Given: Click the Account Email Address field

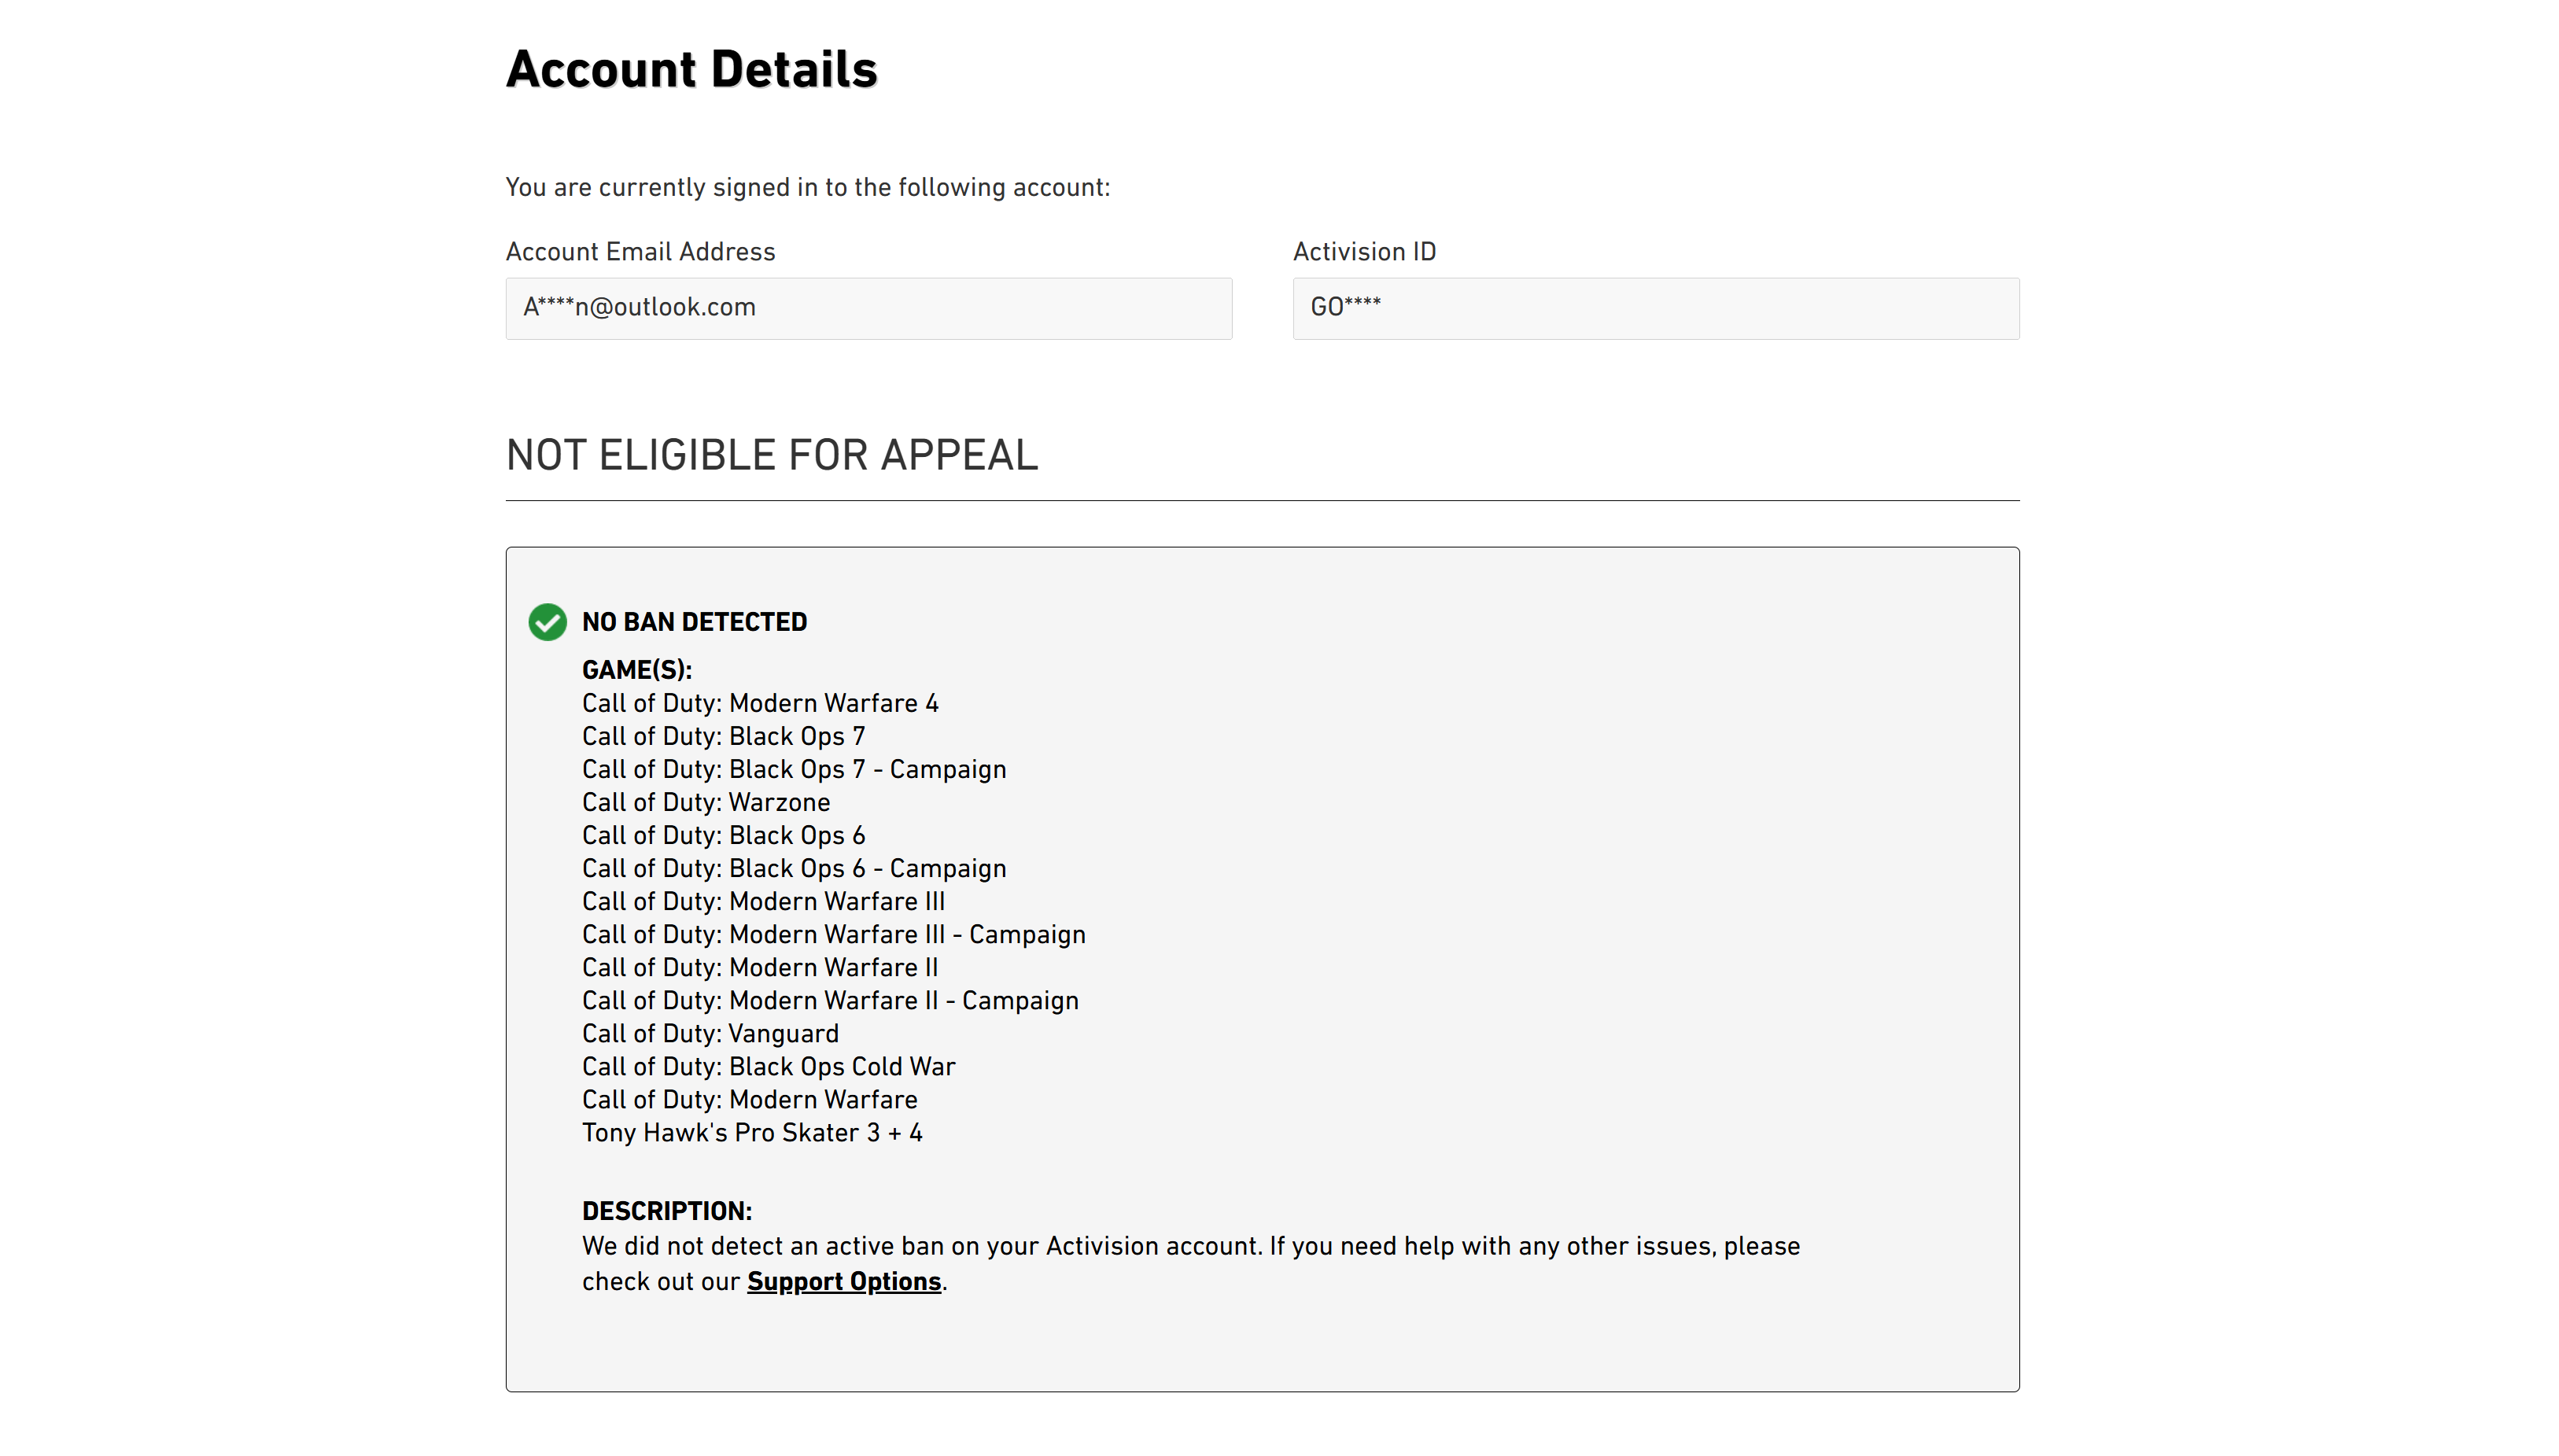Looking at the screenshot, I should [x=868, y=308].
